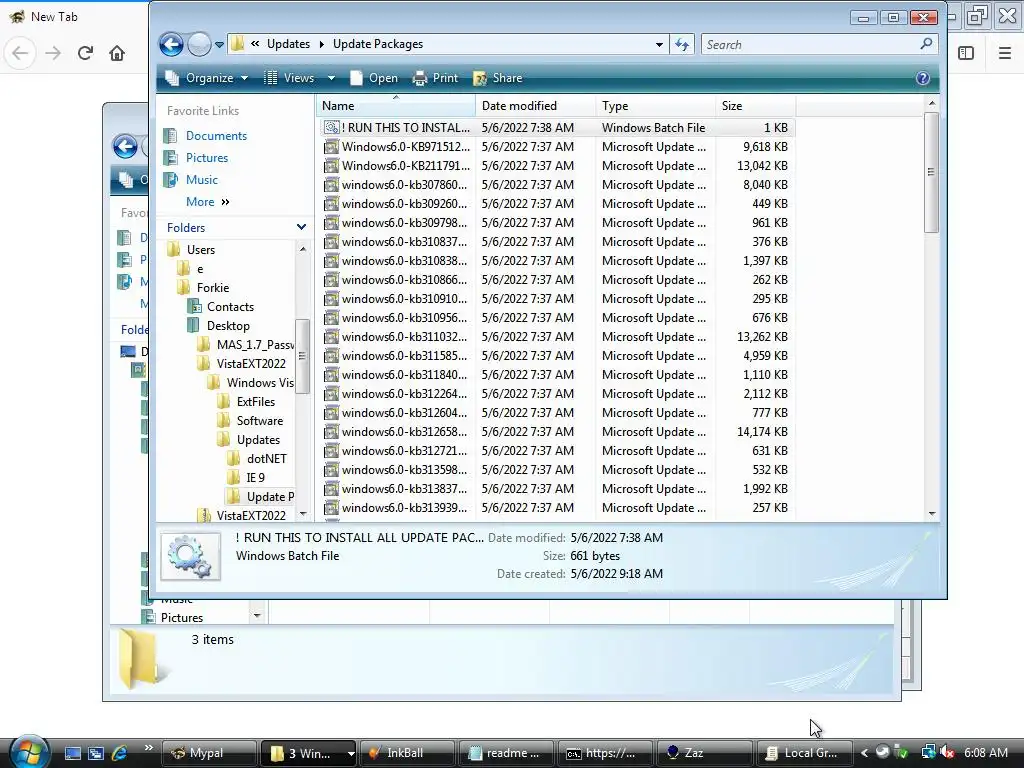The image size is (1024, 768).
Task: Click the Views toolbar button
Action: (289, 78)
